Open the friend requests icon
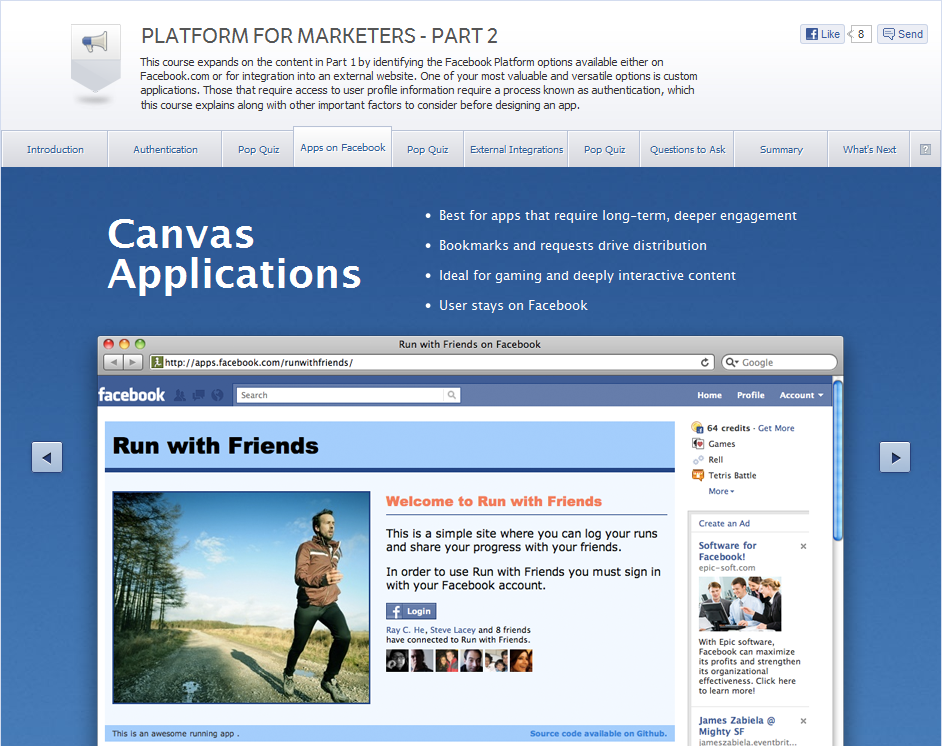Screen dimensions: 942x746 point(180,395)
